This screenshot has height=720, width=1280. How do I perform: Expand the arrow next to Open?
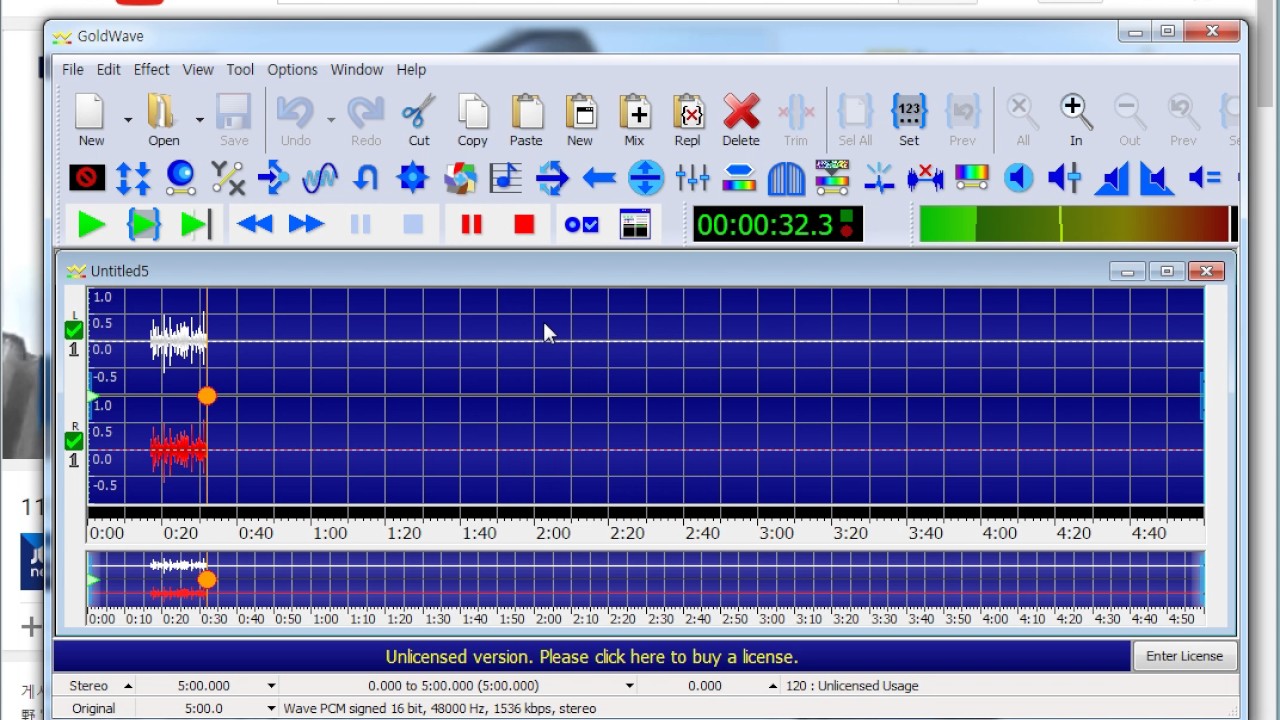pos(199,120)
